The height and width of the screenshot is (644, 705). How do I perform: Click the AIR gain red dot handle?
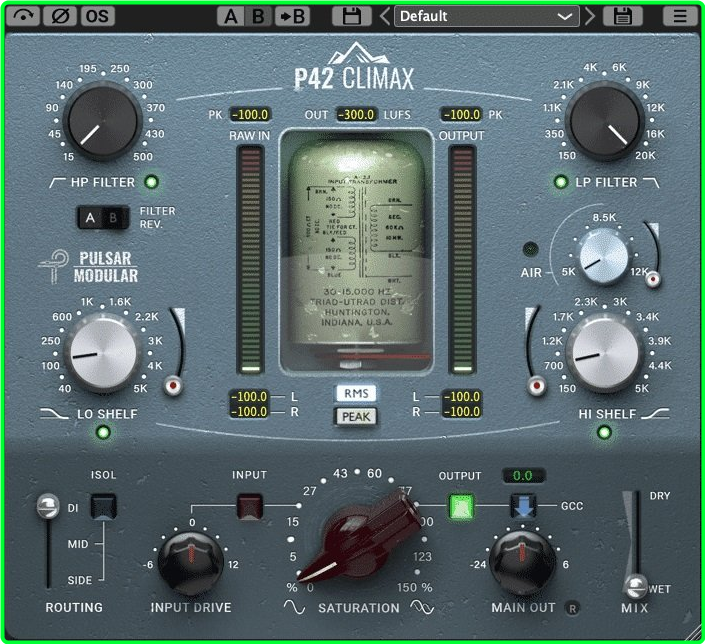pyautogui.click(x=653, y=279)
